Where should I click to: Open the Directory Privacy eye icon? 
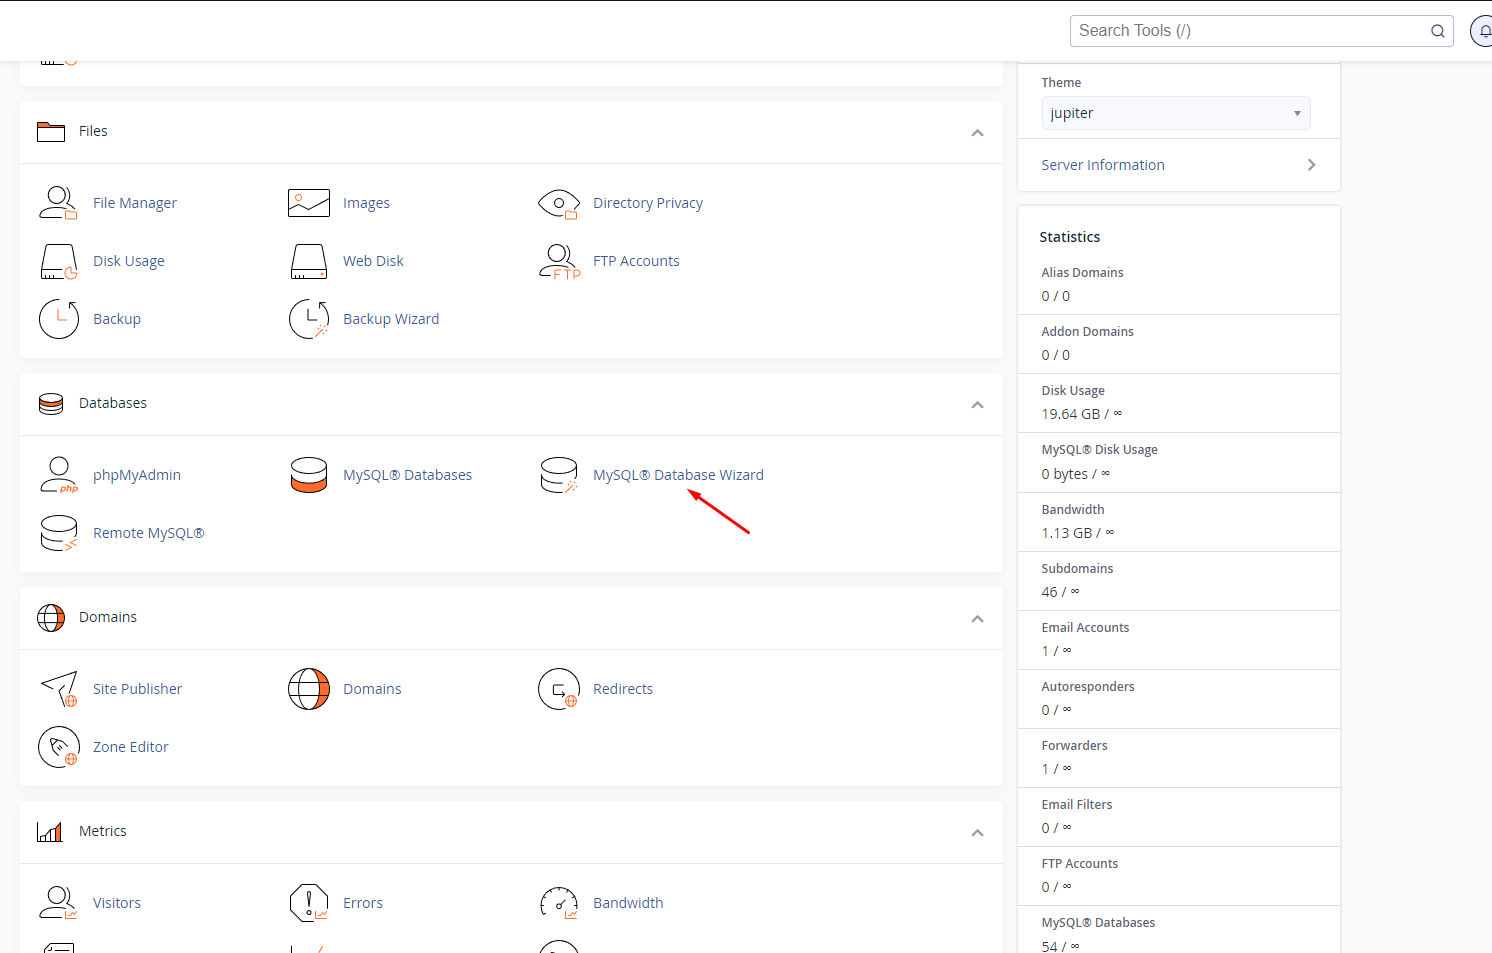pos(558,203)
